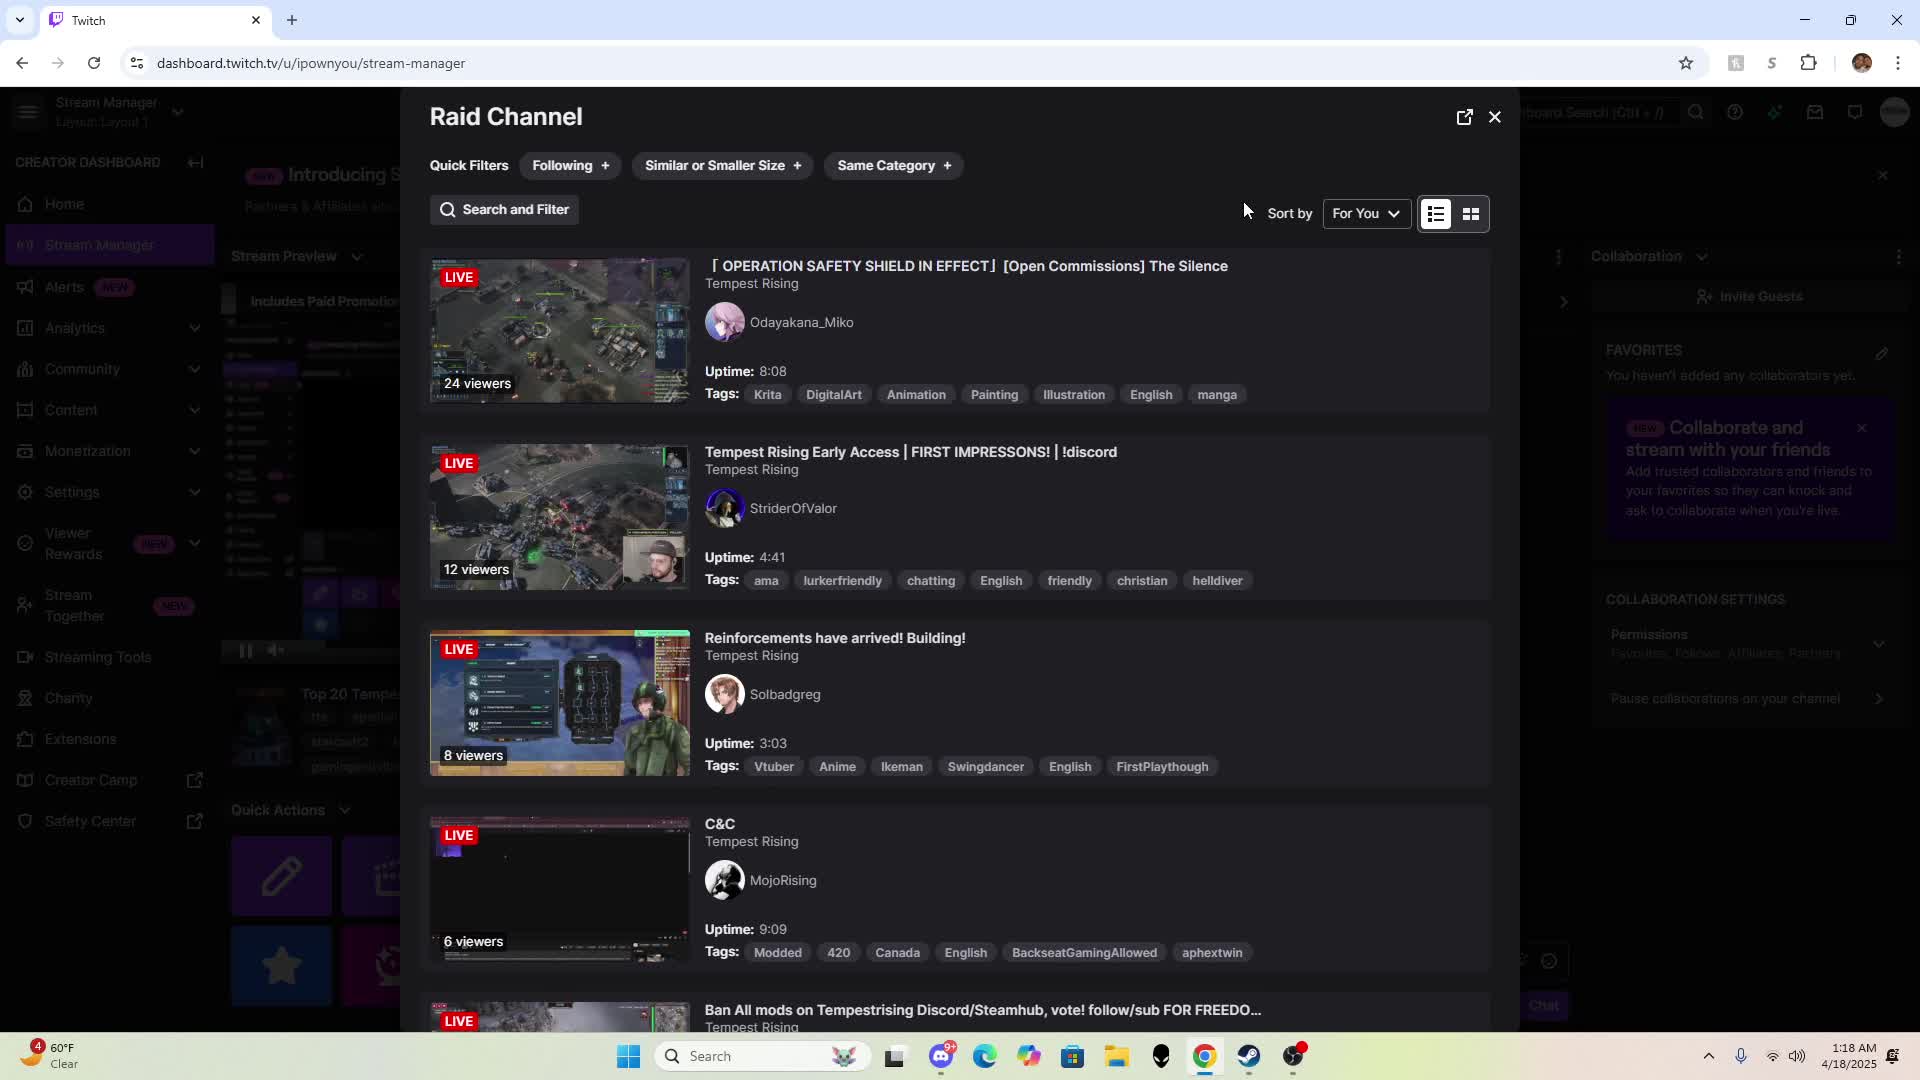1920x1080 pixels.
Task: Open Ban All mods stream title
Action: pos(983,1010)
